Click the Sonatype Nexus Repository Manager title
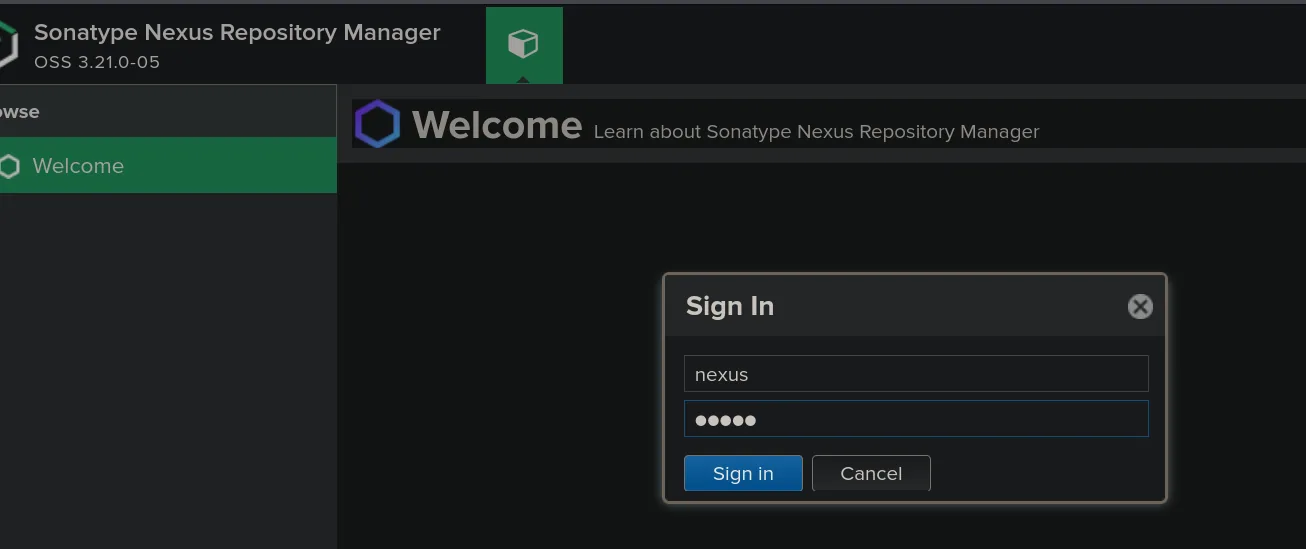 click(237, 32)
